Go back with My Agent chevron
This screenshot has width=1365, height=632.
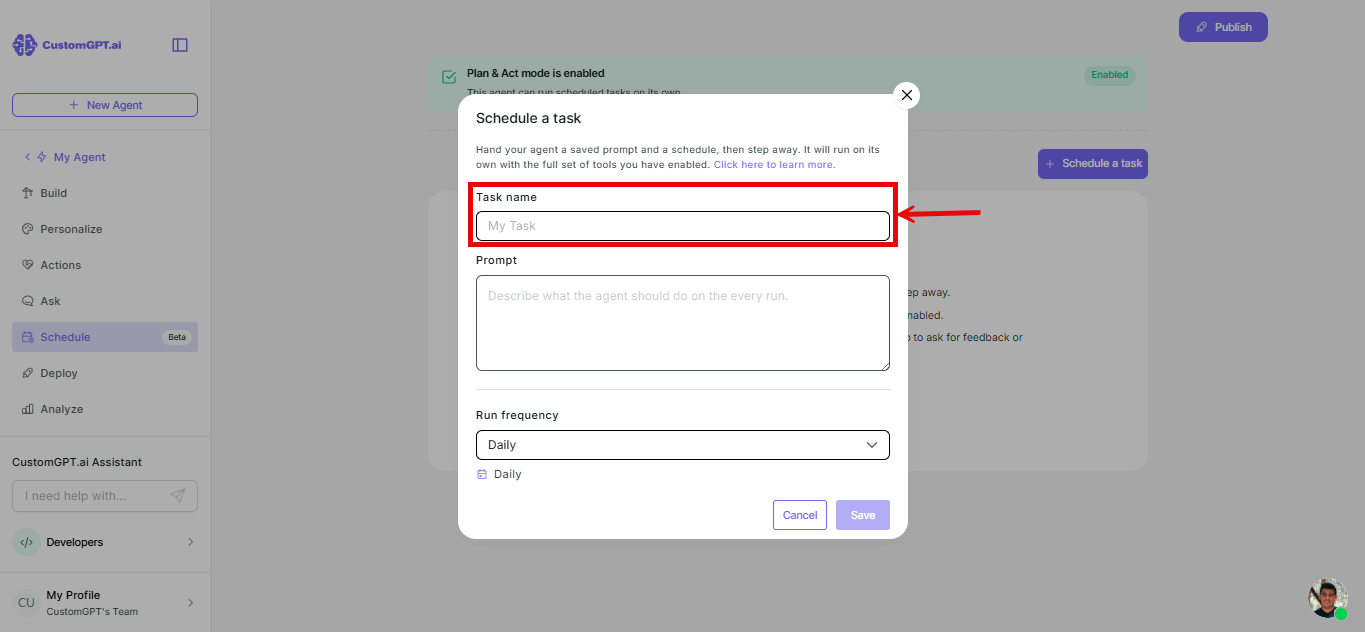tap(28, 157)
